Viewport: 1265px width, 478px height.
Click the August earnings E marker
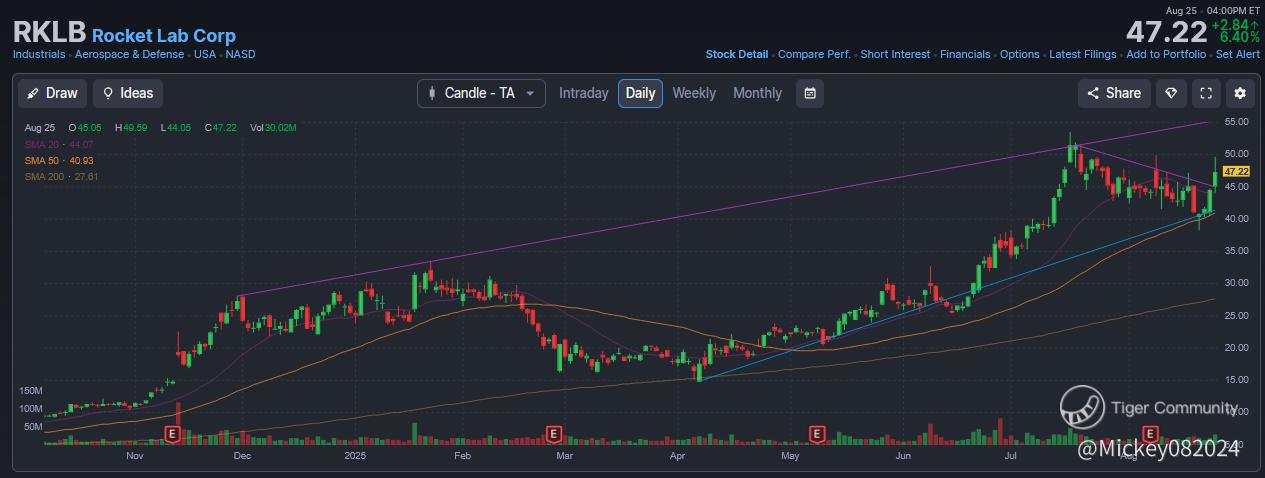[1151, 434]
